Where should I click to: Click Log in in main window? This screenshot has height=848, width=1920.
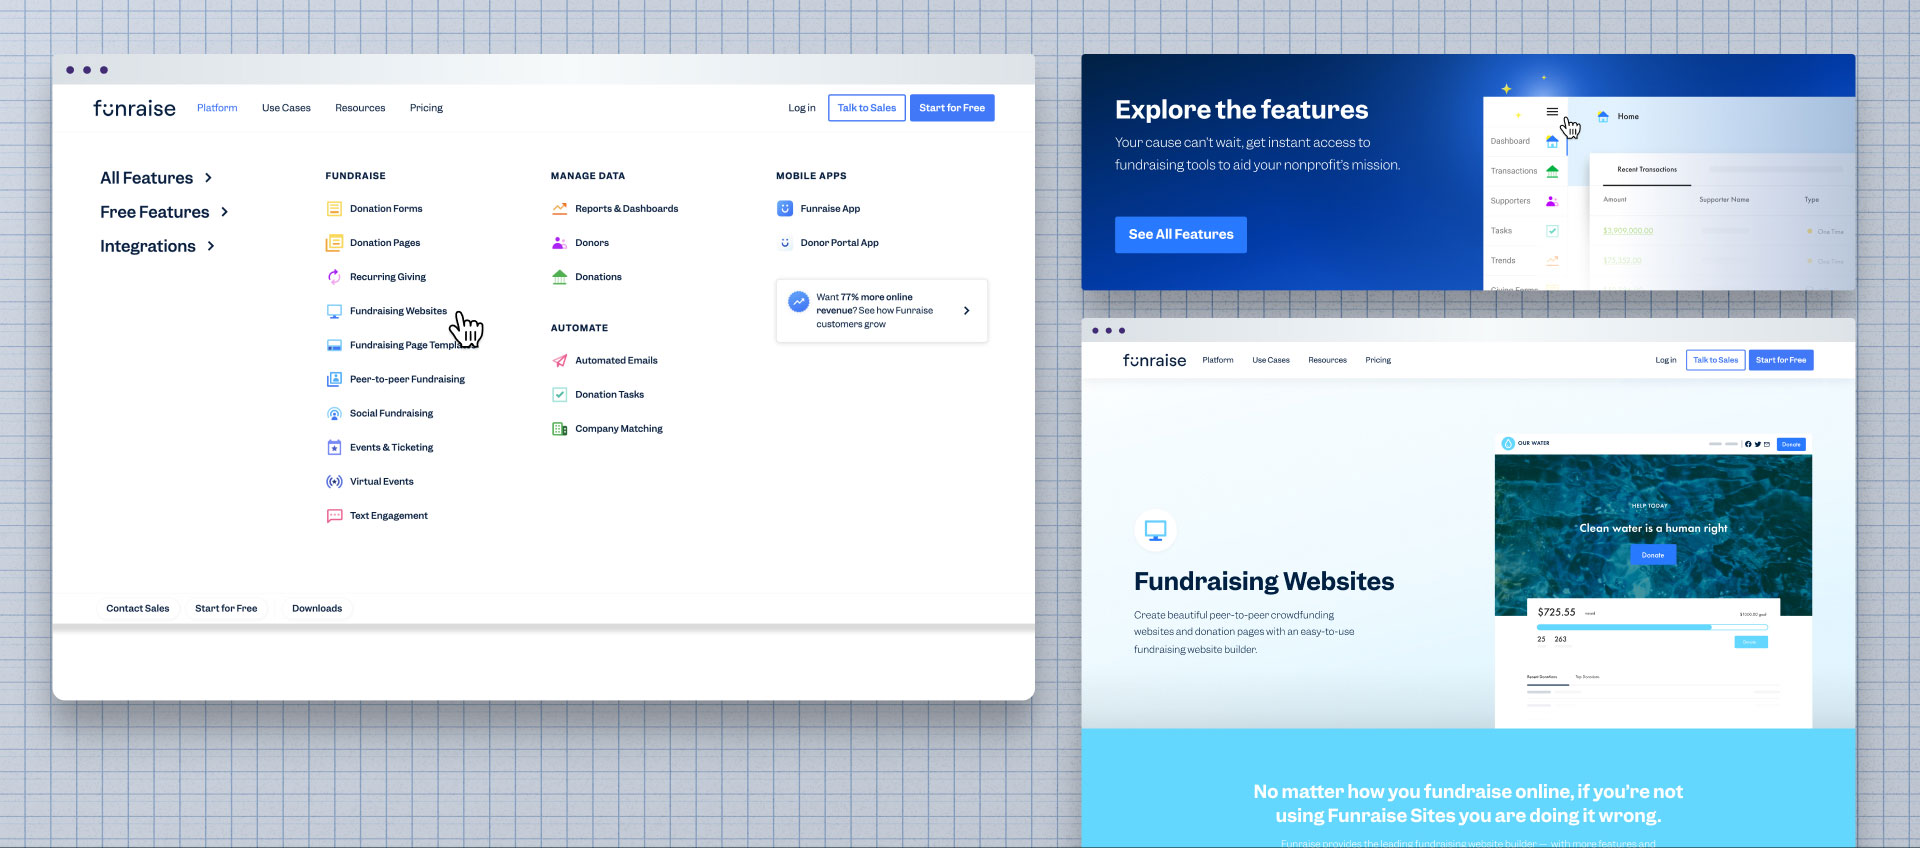[802, 108]
